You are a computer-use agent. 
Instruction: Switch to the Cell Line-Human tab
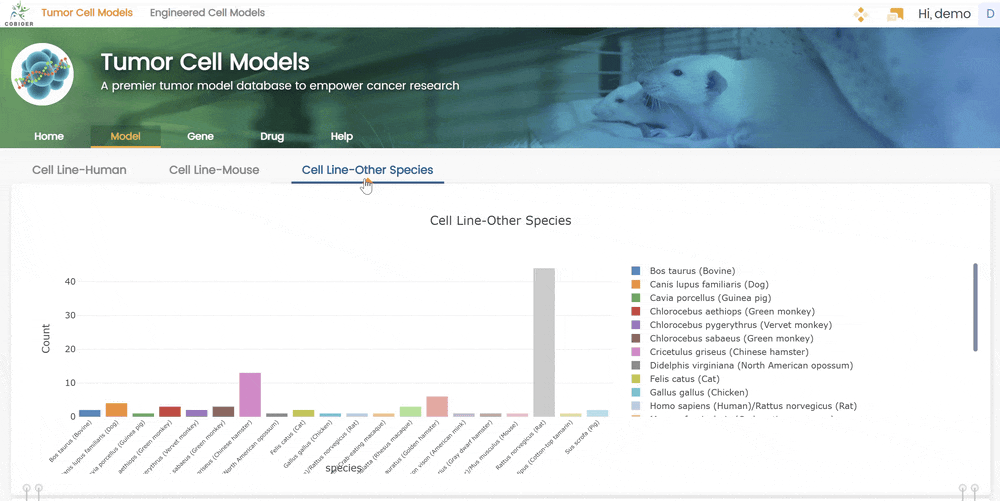pos(79,170)
